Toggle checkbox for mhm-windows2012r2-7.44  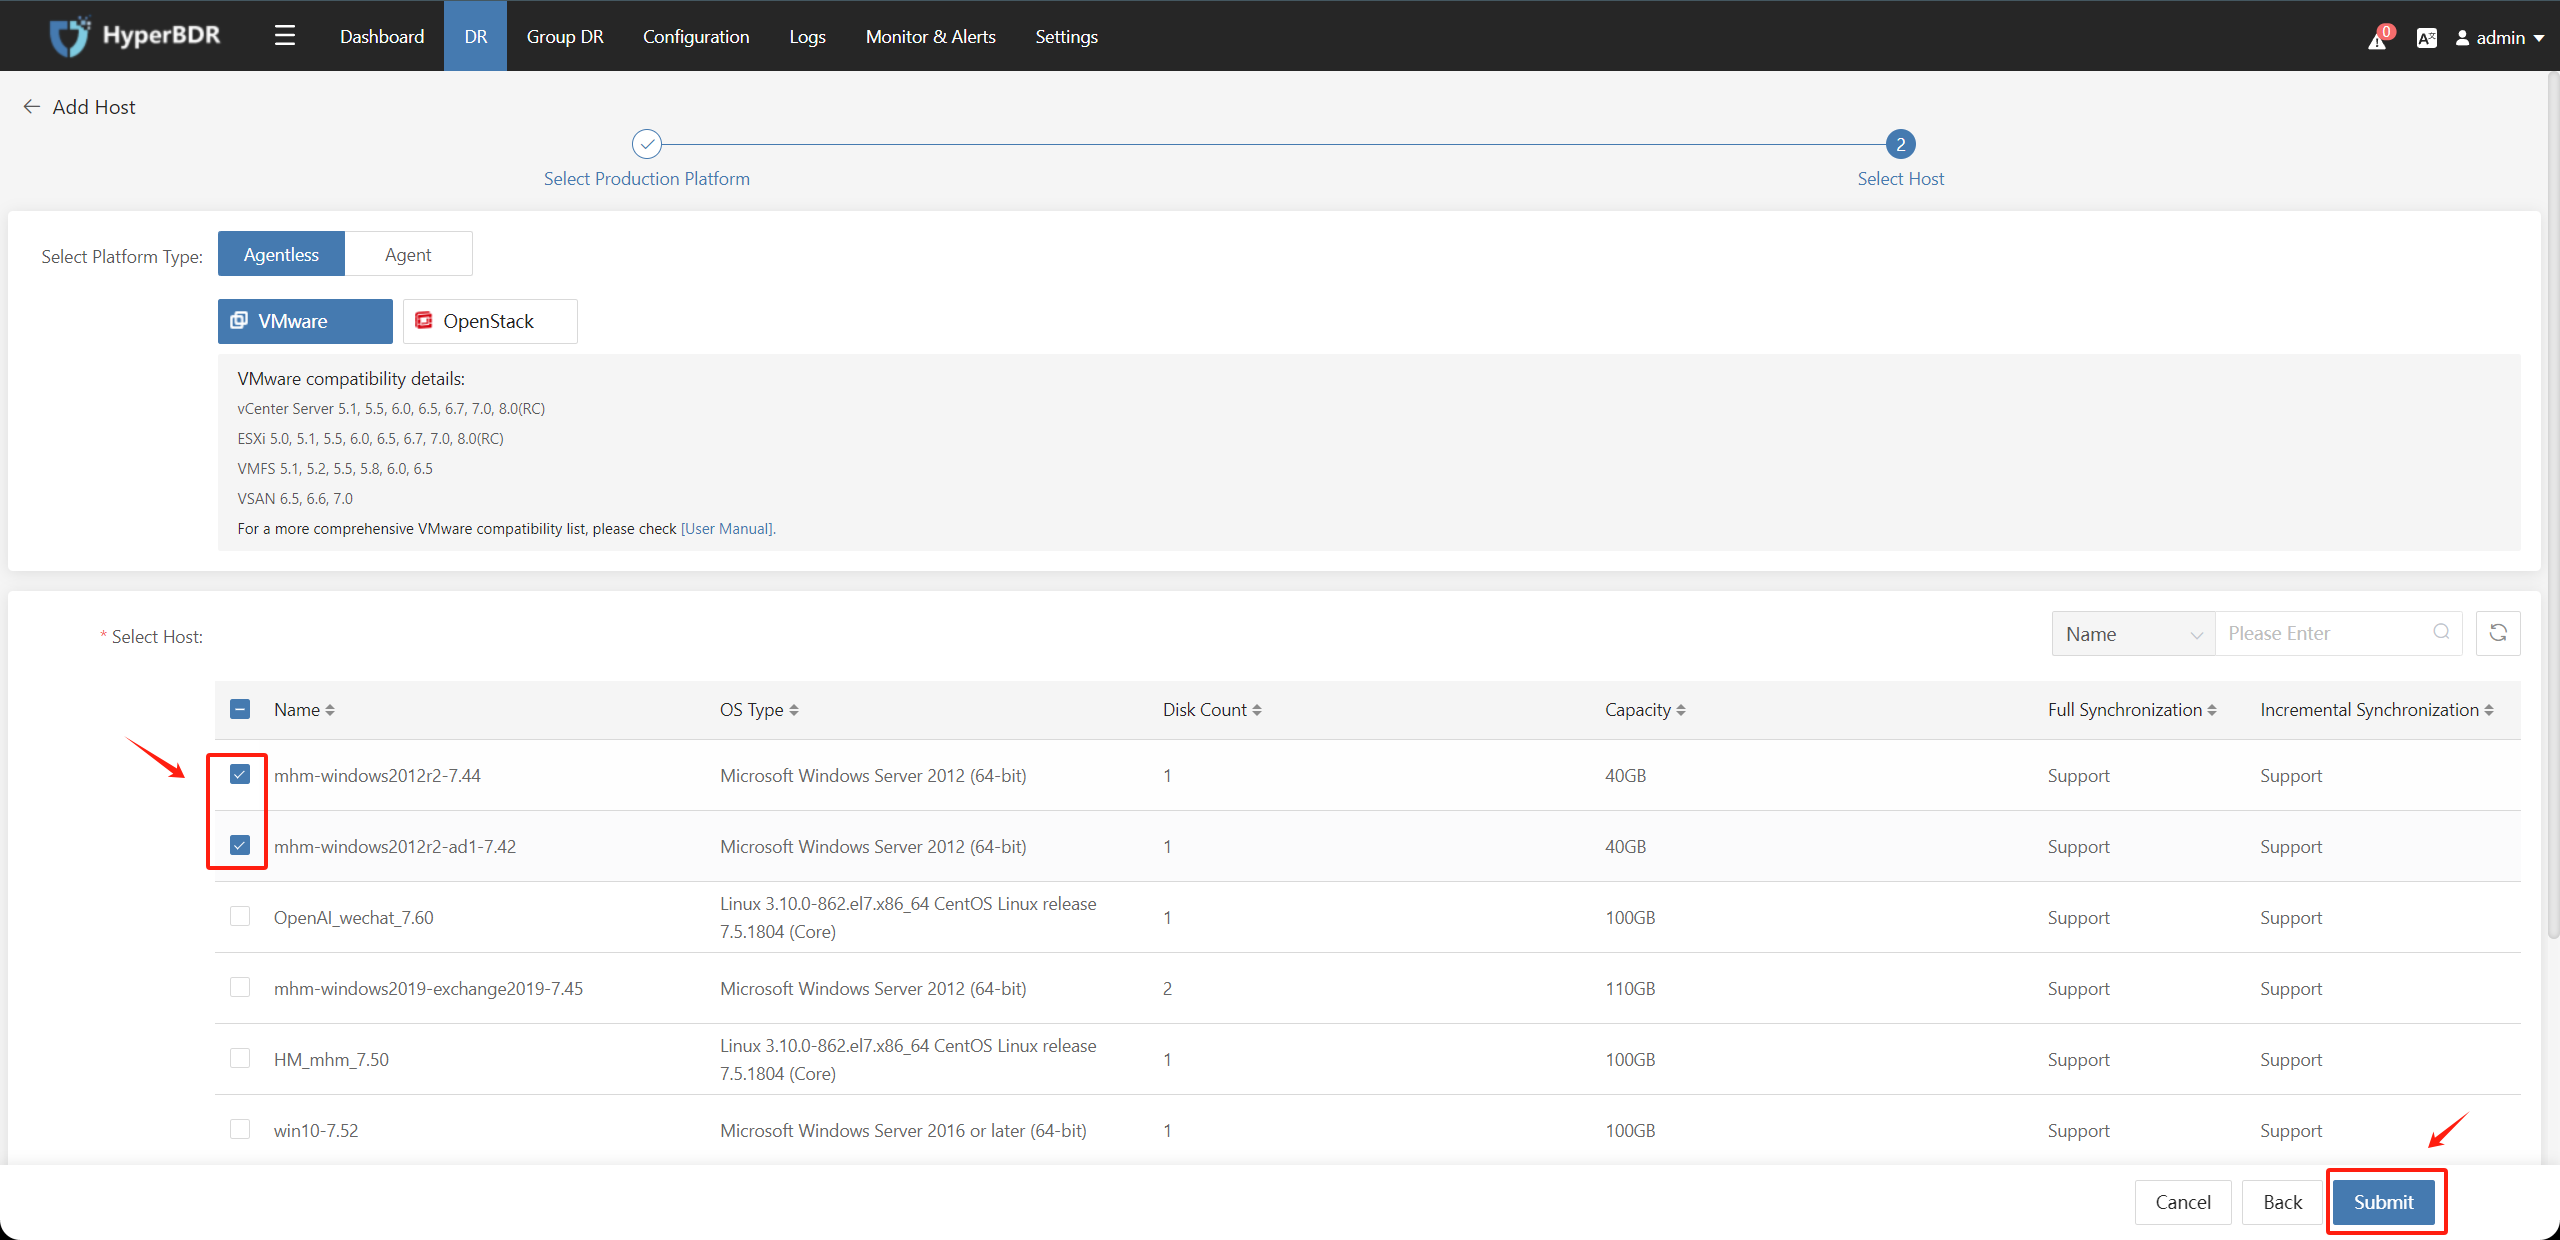point(242,775)
